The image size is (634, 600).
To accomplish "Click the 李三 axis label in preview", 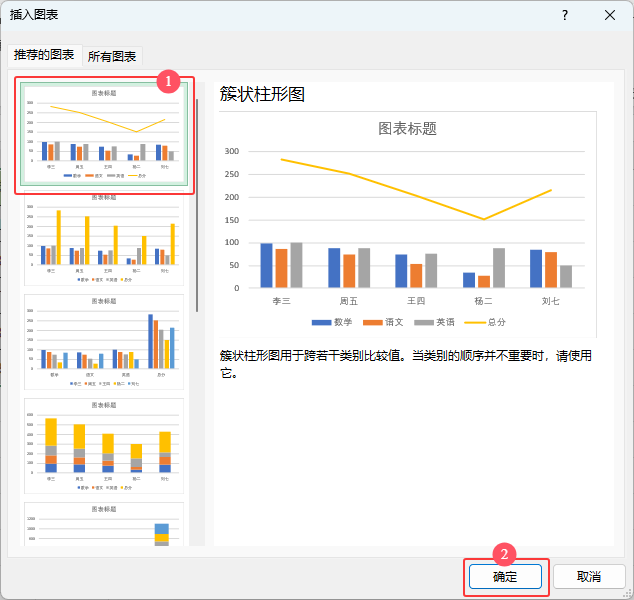I will pos(281,301).
